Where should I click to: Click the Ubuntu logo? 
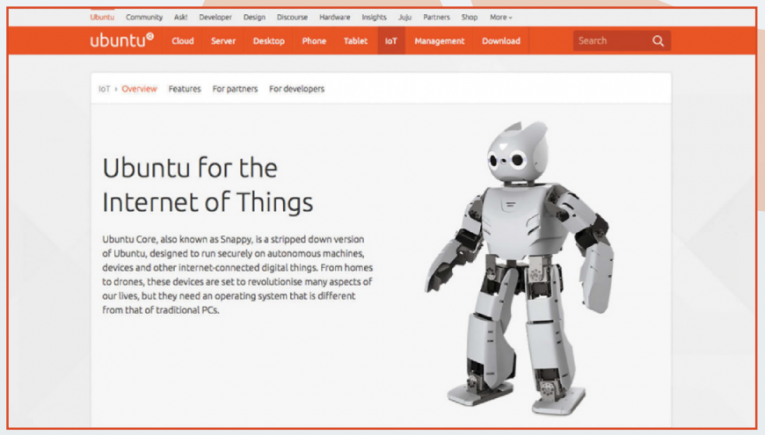coord(122,40)
